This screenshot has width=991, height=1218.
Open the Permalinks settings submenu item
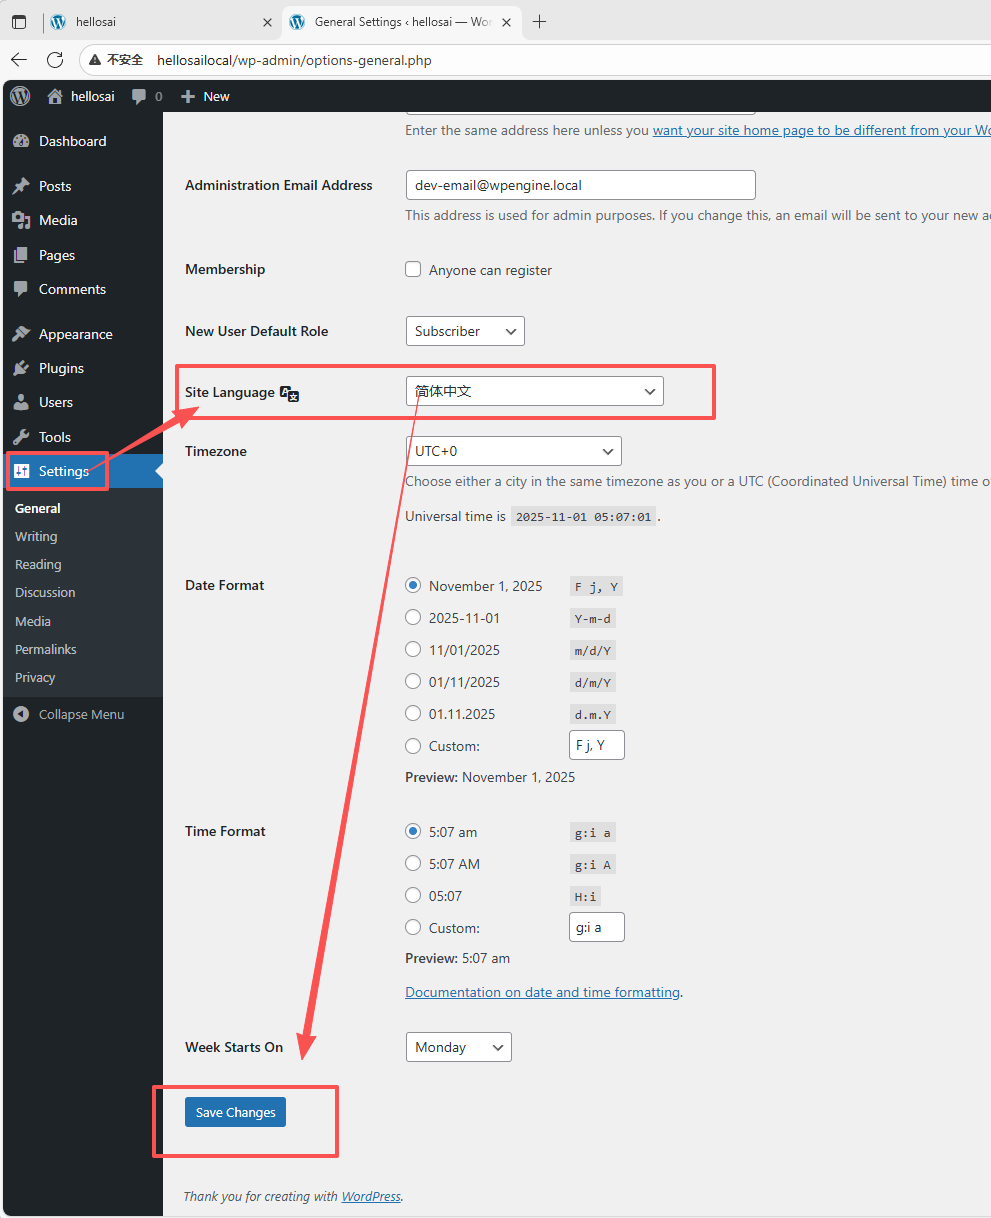click(46, 649)
